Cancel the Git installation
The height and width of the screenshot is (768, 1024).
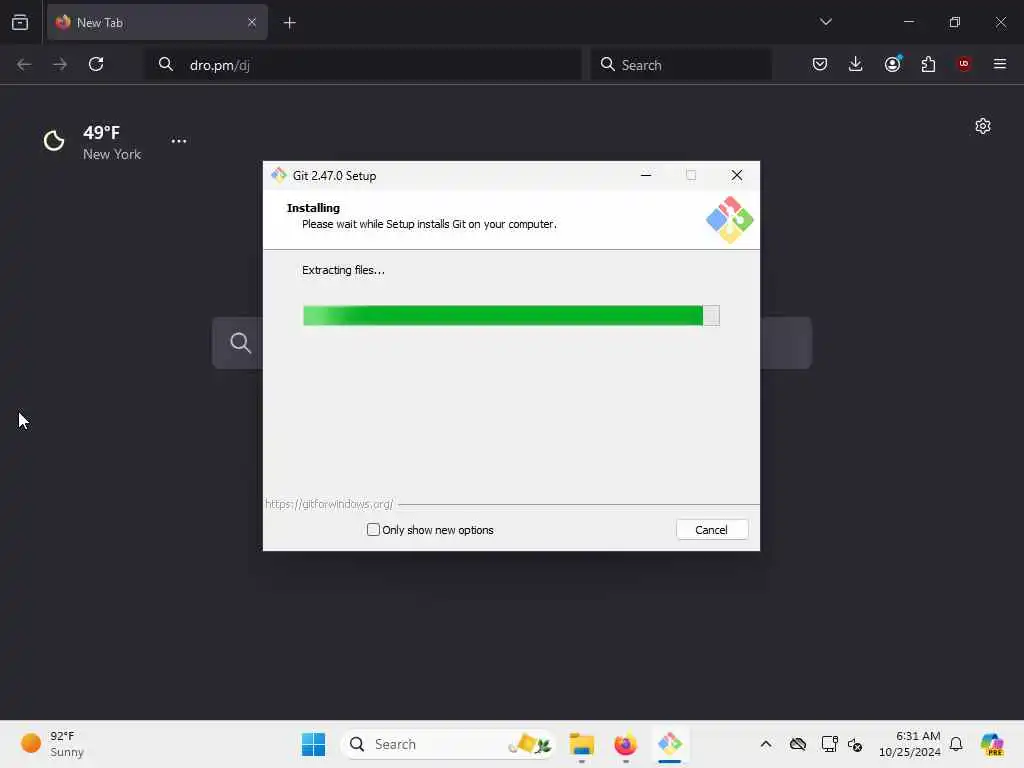(712, 530)
